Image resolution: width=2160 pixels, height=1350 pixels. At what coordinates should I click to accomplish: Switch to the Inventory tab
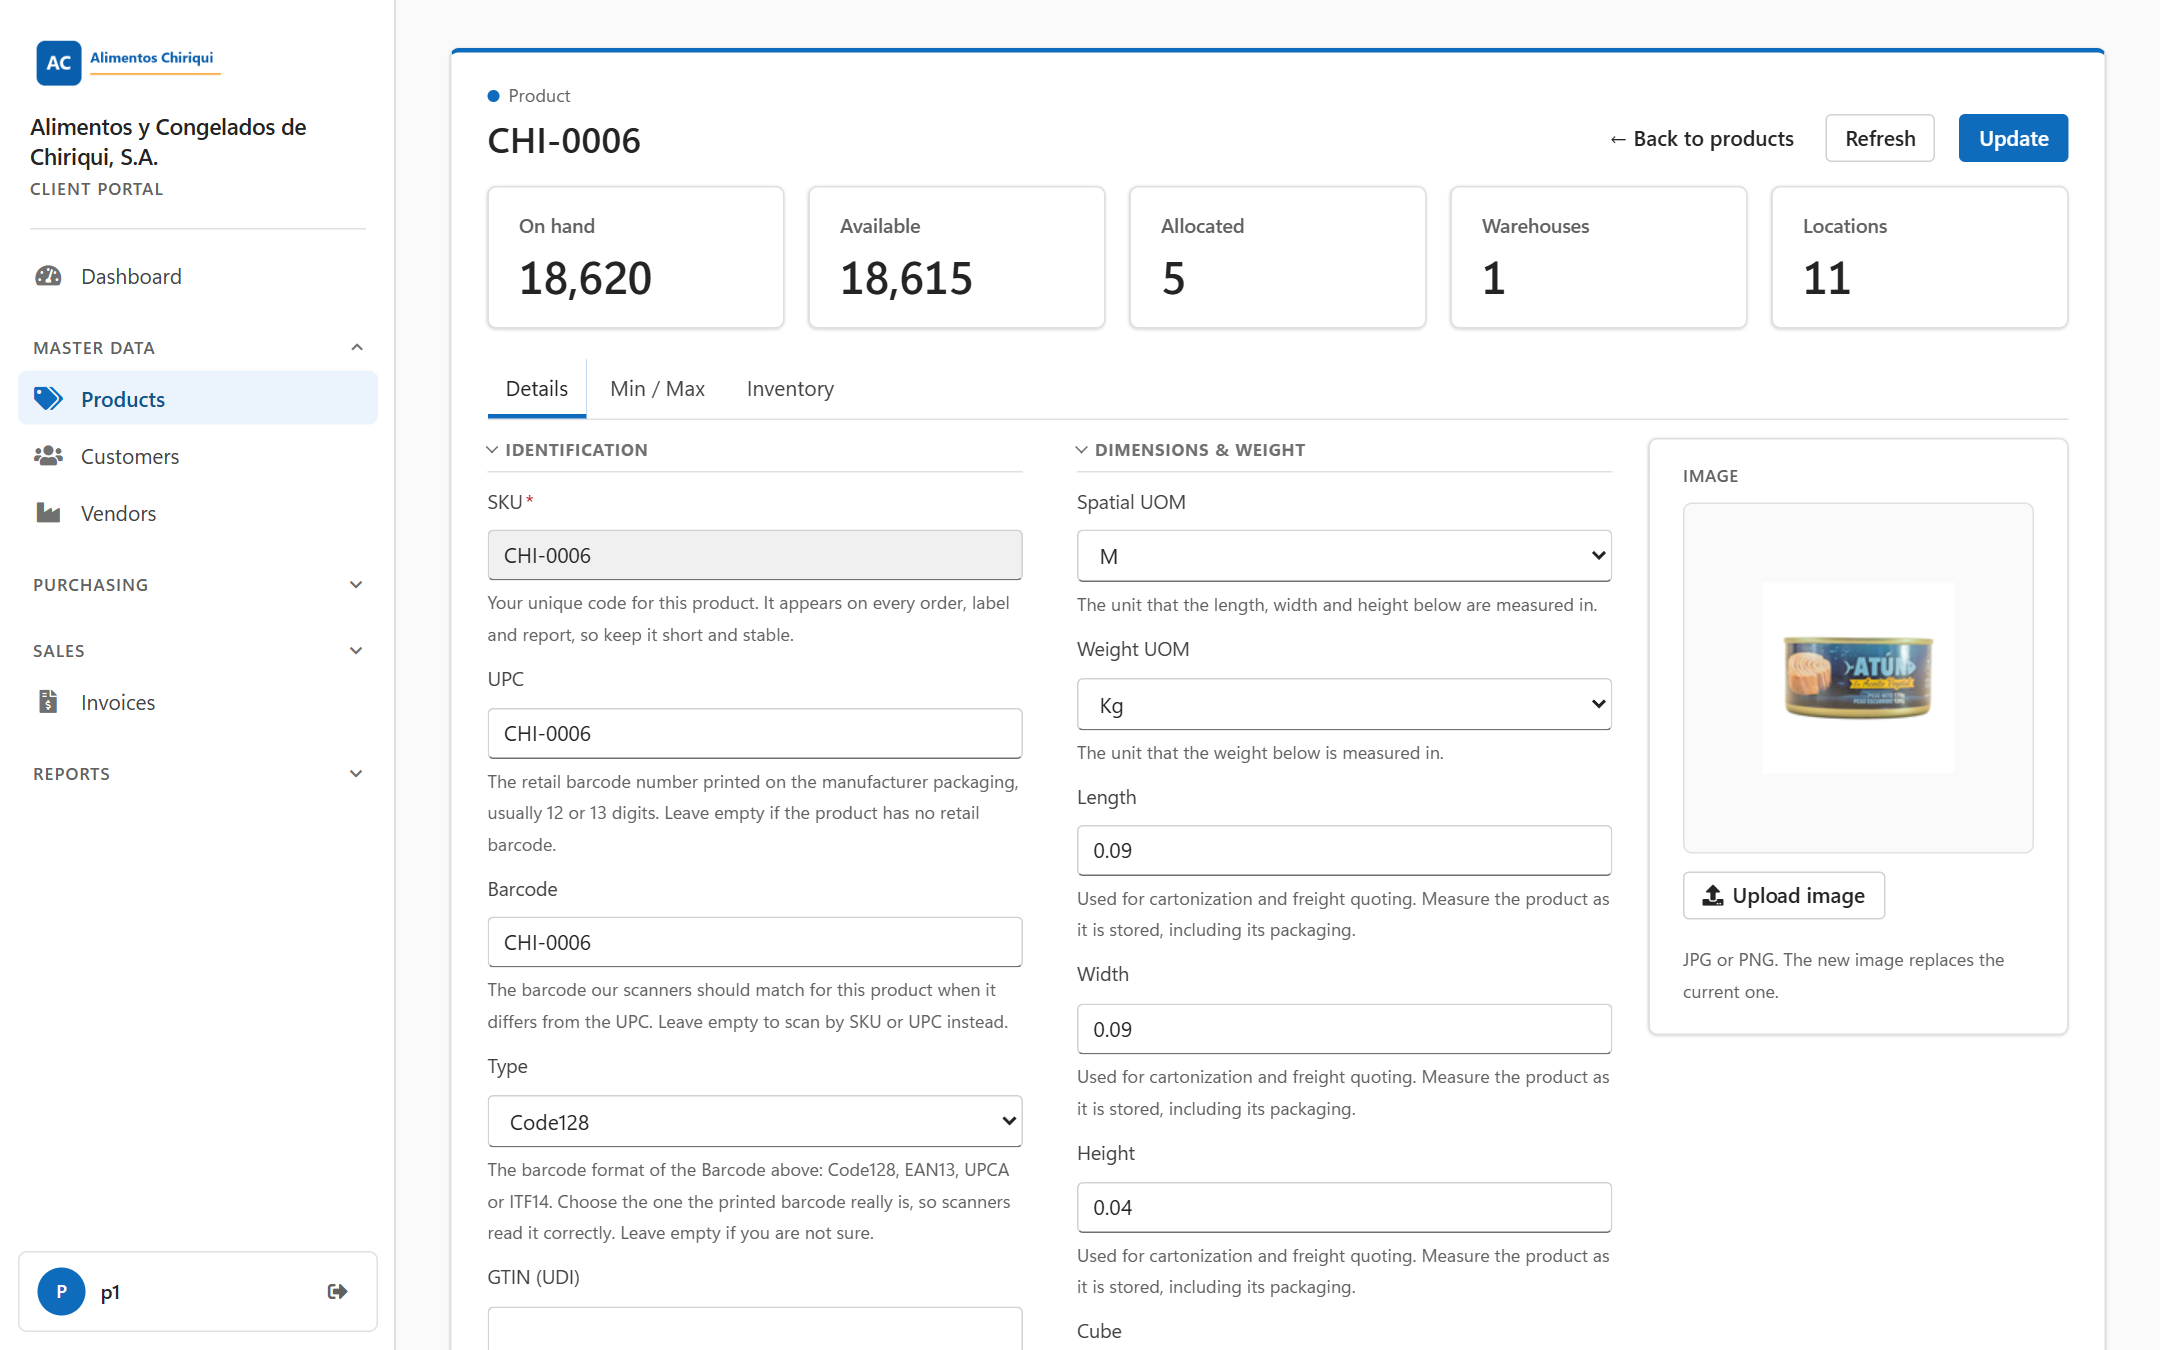click(x=790, y=388)
